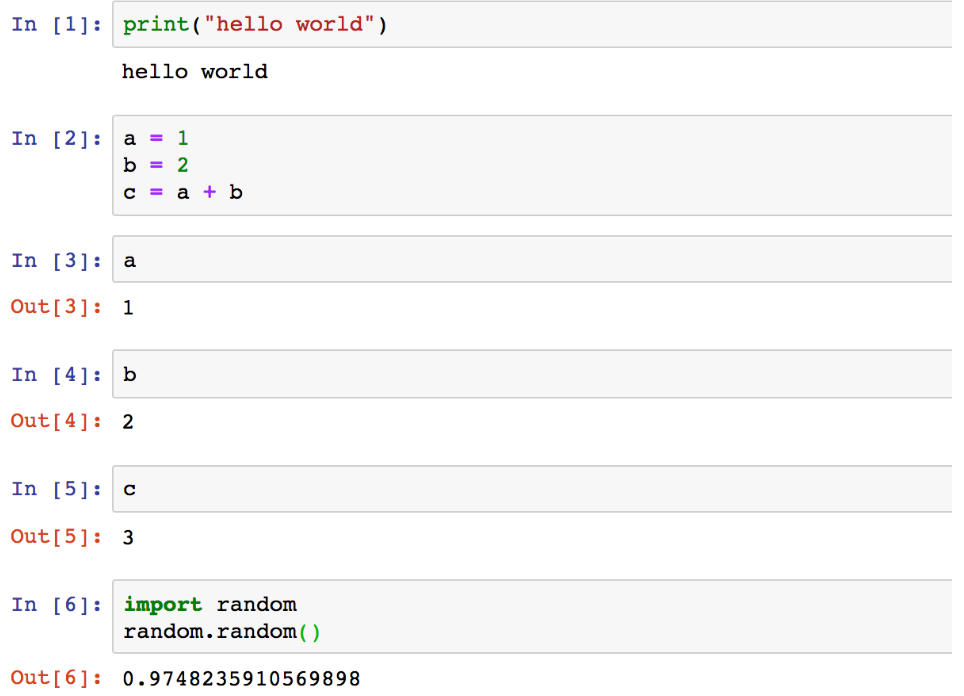Focus the In [4] cell containing "b"

[x=530, y=375]
